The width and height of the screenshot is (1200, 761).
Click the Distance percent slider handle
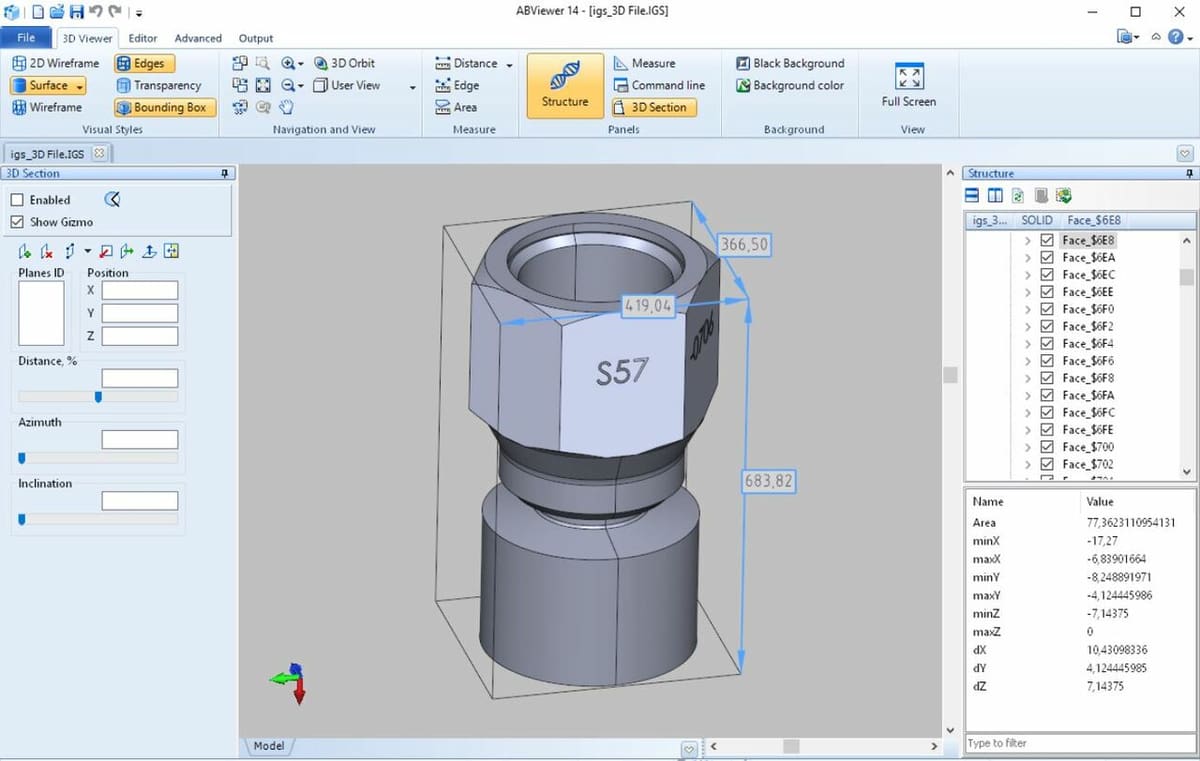[98, 397]
